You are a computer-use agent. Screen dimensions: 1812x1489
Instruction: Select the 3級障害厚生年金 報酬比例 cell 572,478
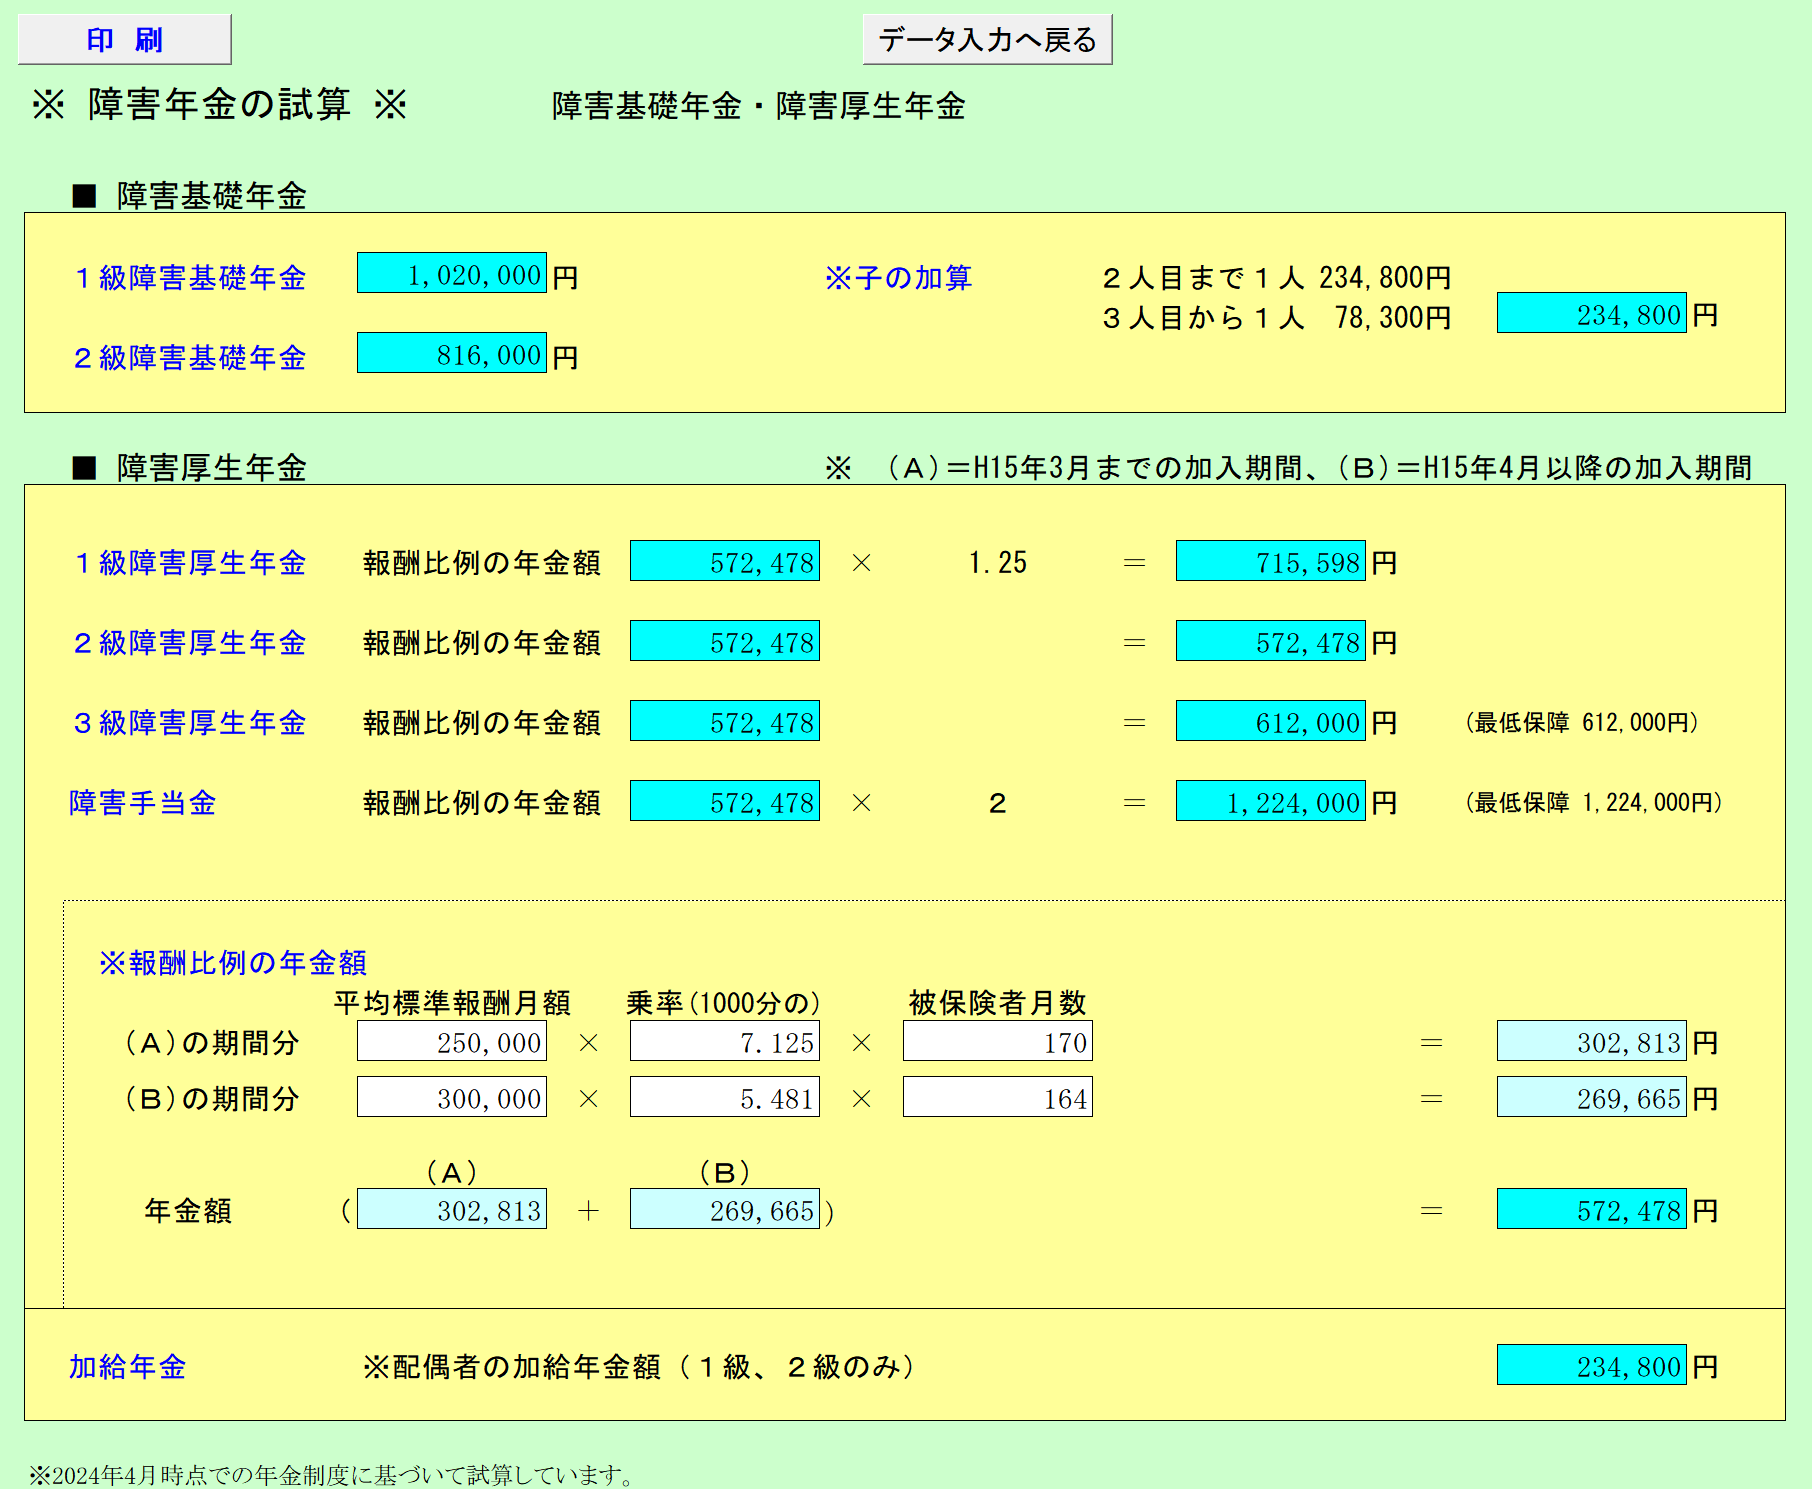pyautogui.click(x=725, y=721)
